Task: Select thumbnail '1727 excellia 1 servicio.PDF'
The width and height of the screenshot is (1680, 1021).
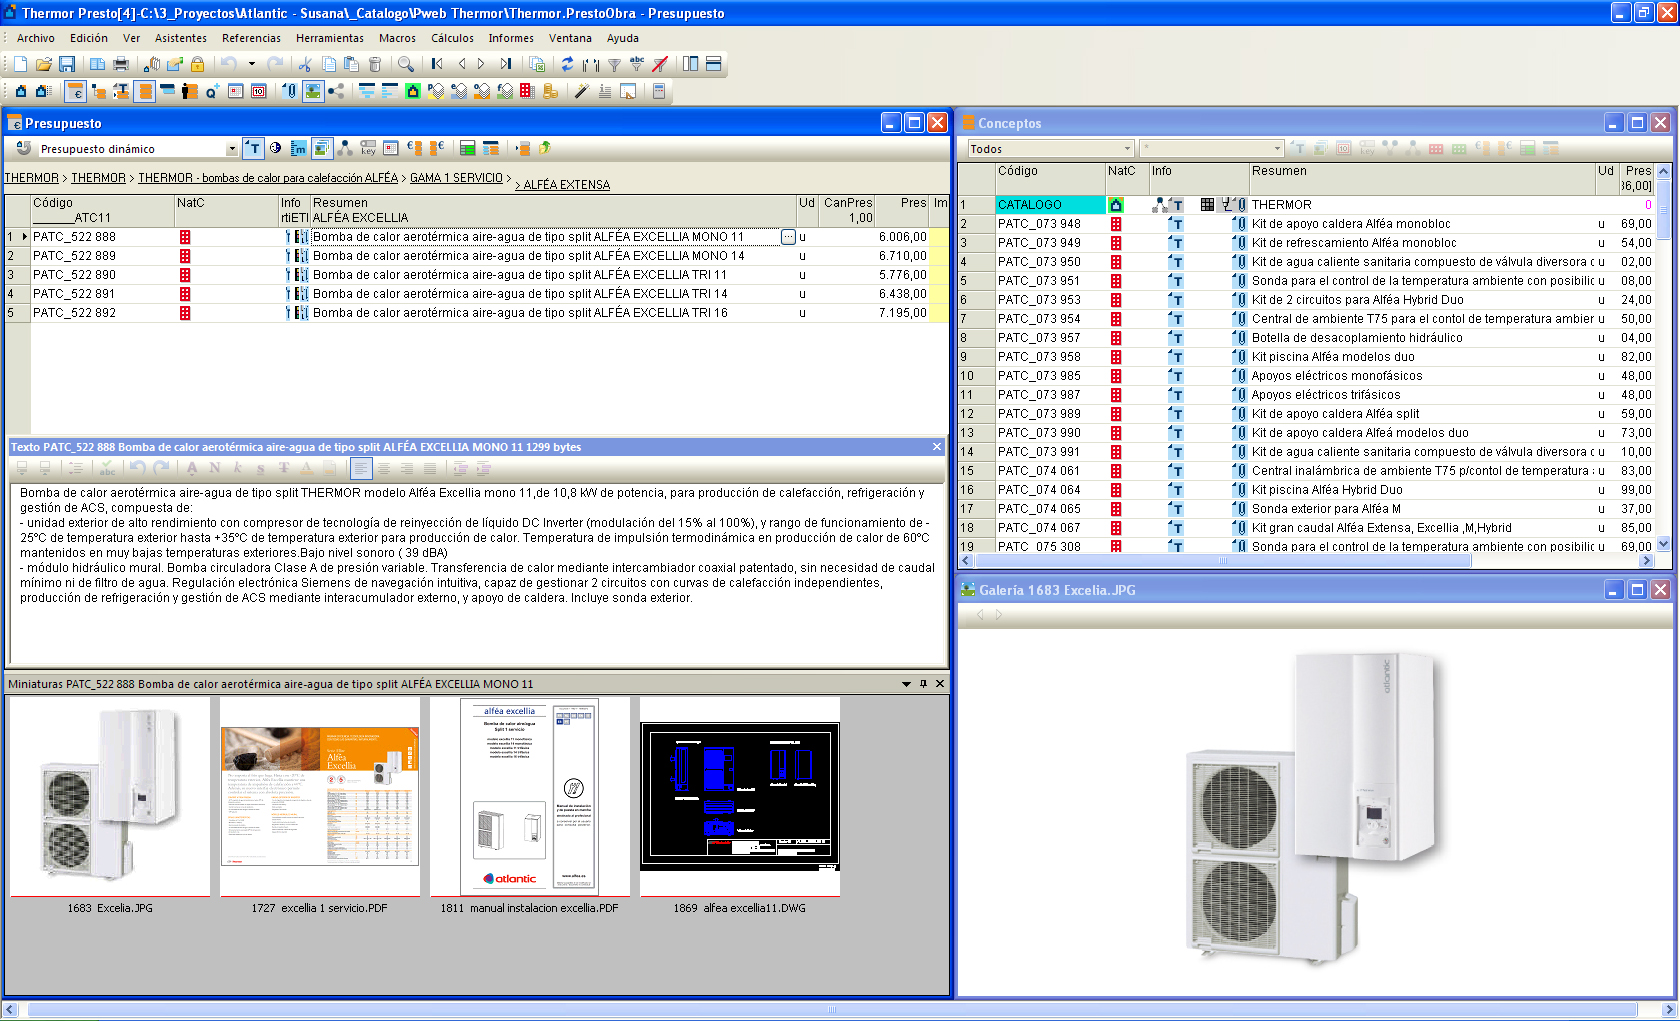Action: (320, 807)
